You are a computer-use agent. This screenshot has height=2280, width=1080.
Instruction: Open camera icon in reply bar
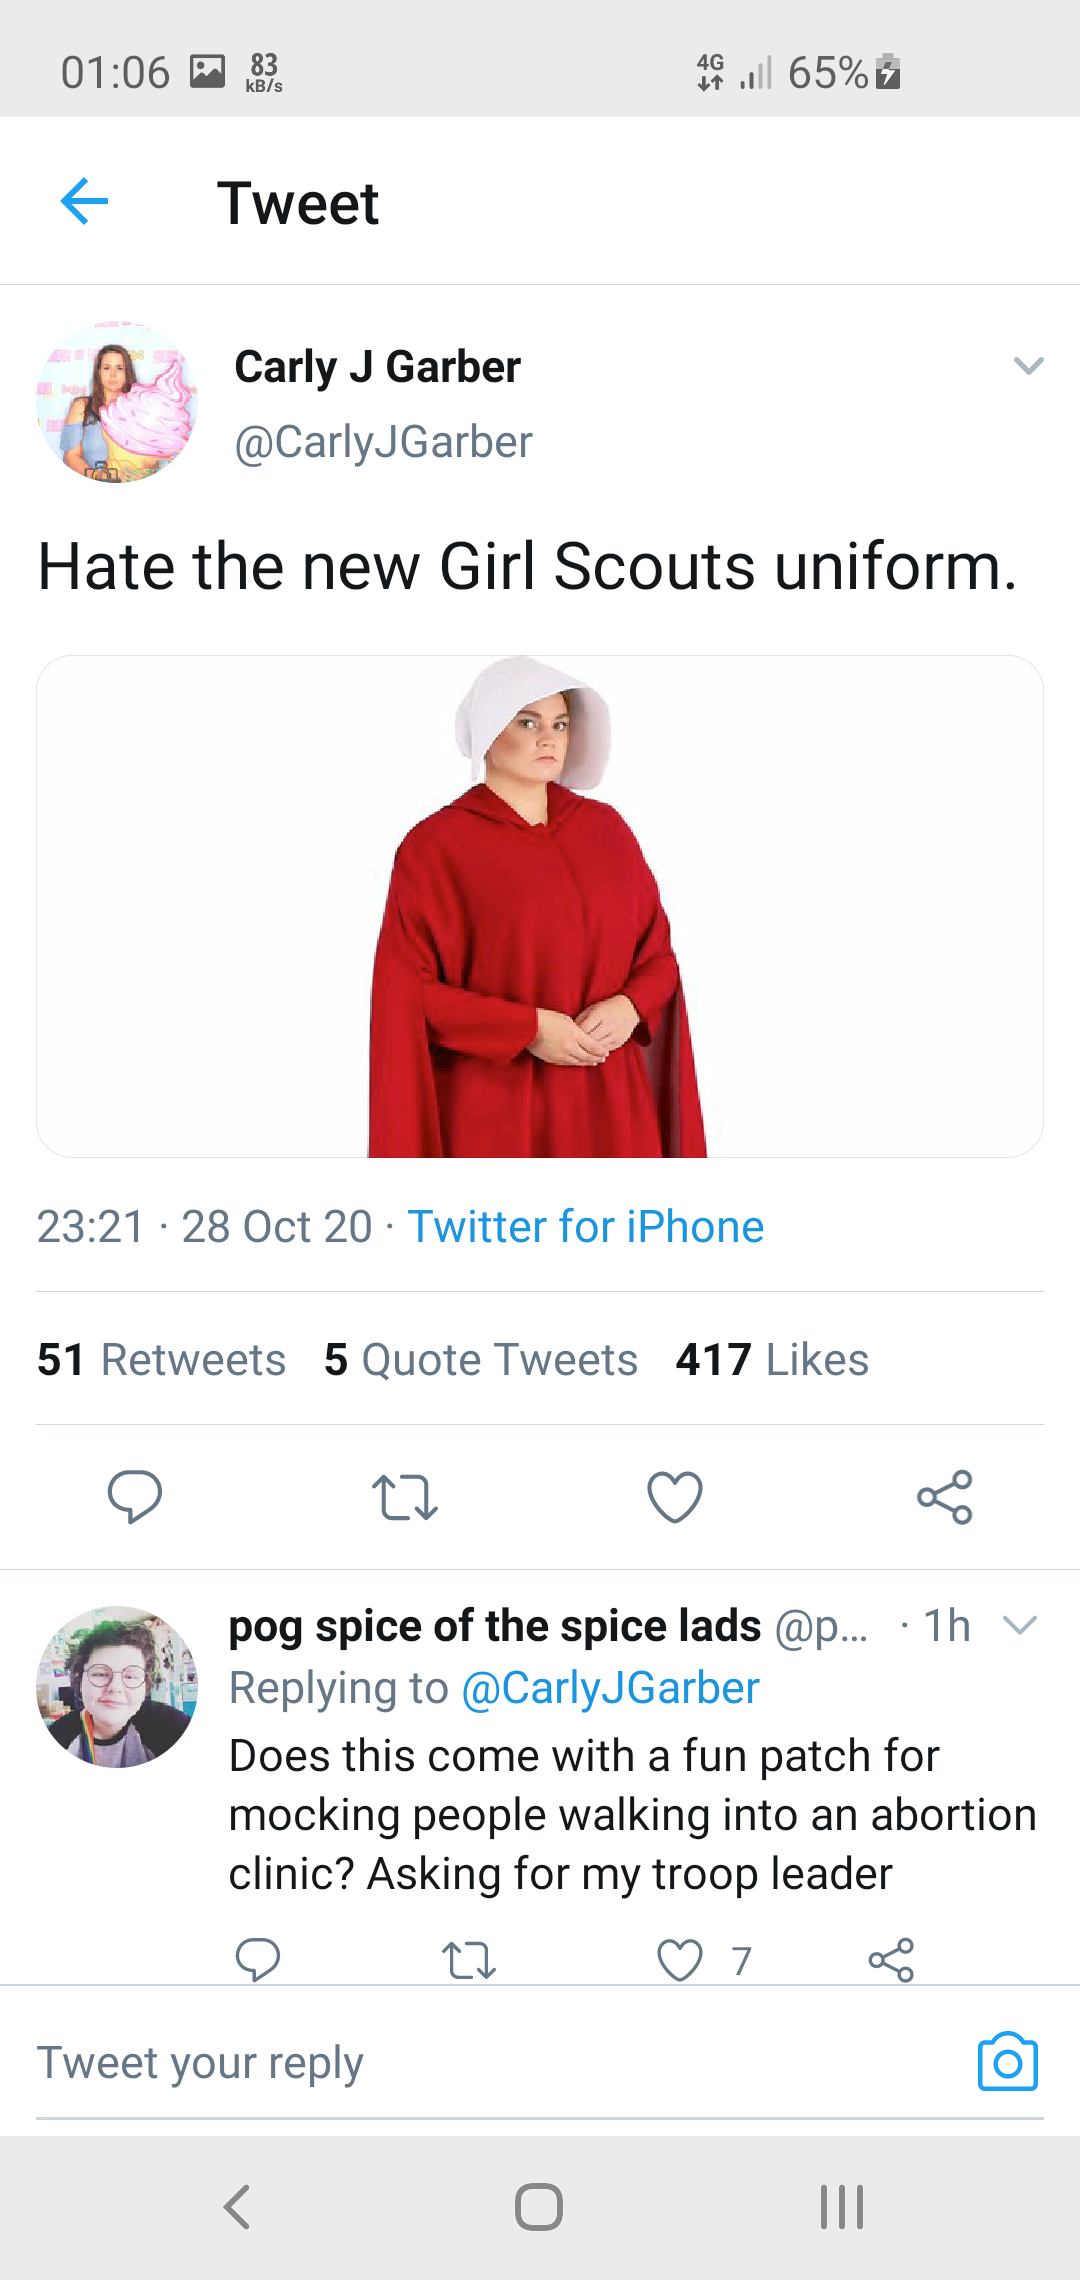1007,2062
